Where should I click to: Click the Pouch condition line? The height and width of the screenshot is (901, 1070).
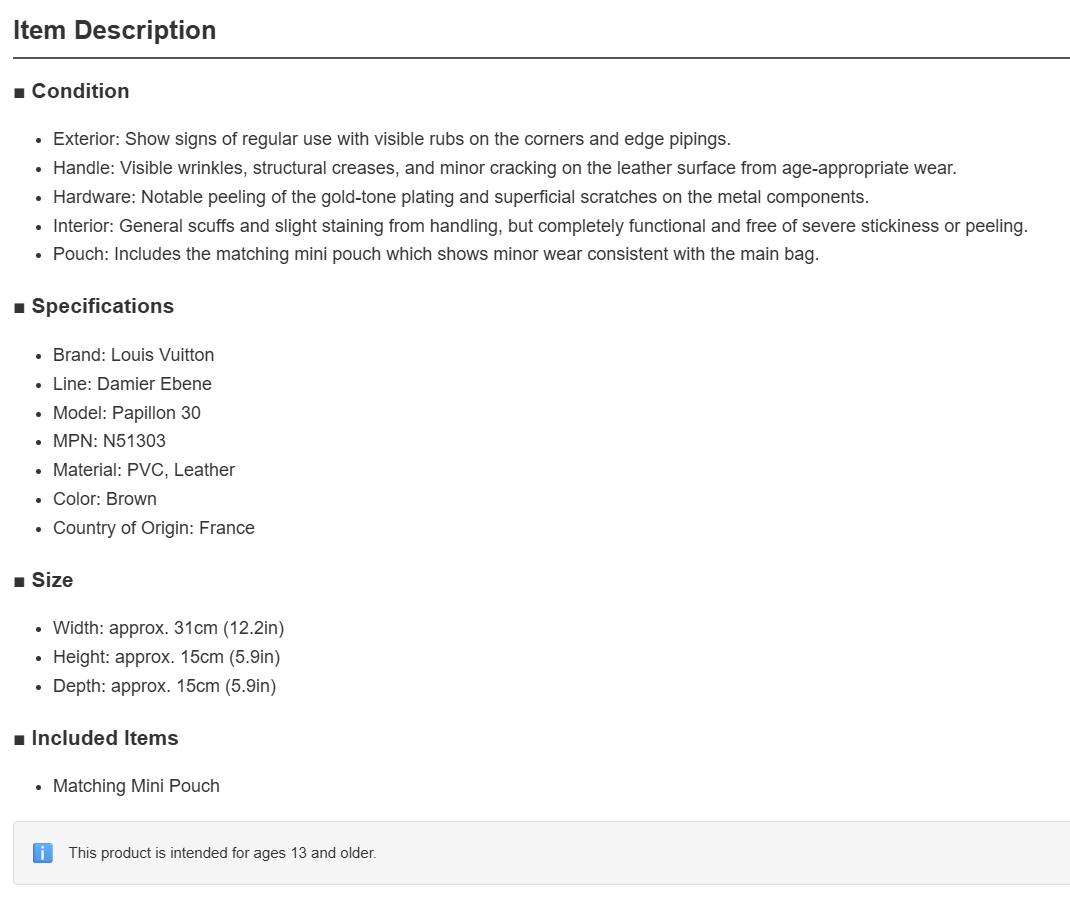click(436, 254)
